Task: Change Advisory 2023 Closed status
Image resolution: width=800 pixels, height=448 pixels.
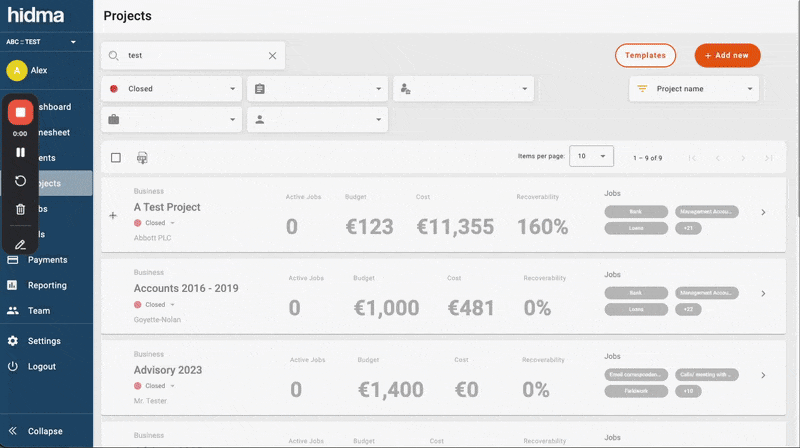Action: (155, 386)
